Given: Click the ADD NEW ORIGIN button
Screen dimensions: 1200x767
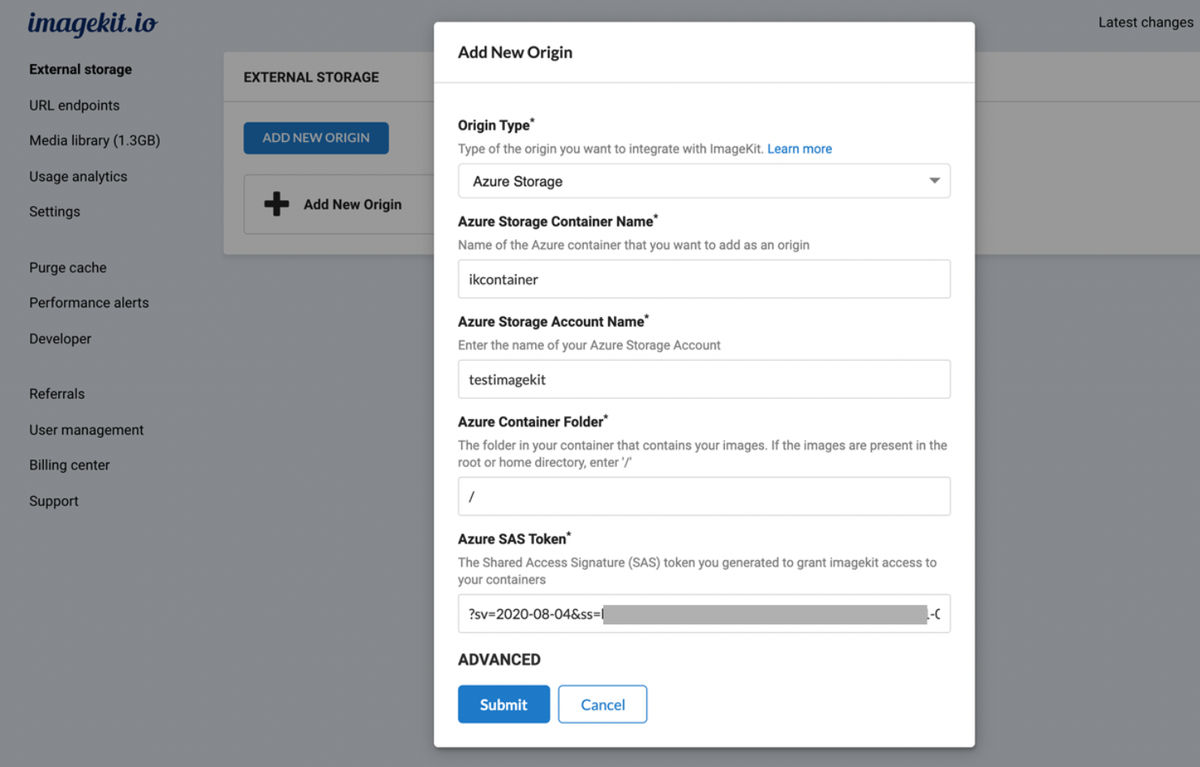Looking at the screenshot, I should pyautogui.click(x=316, y=138).
